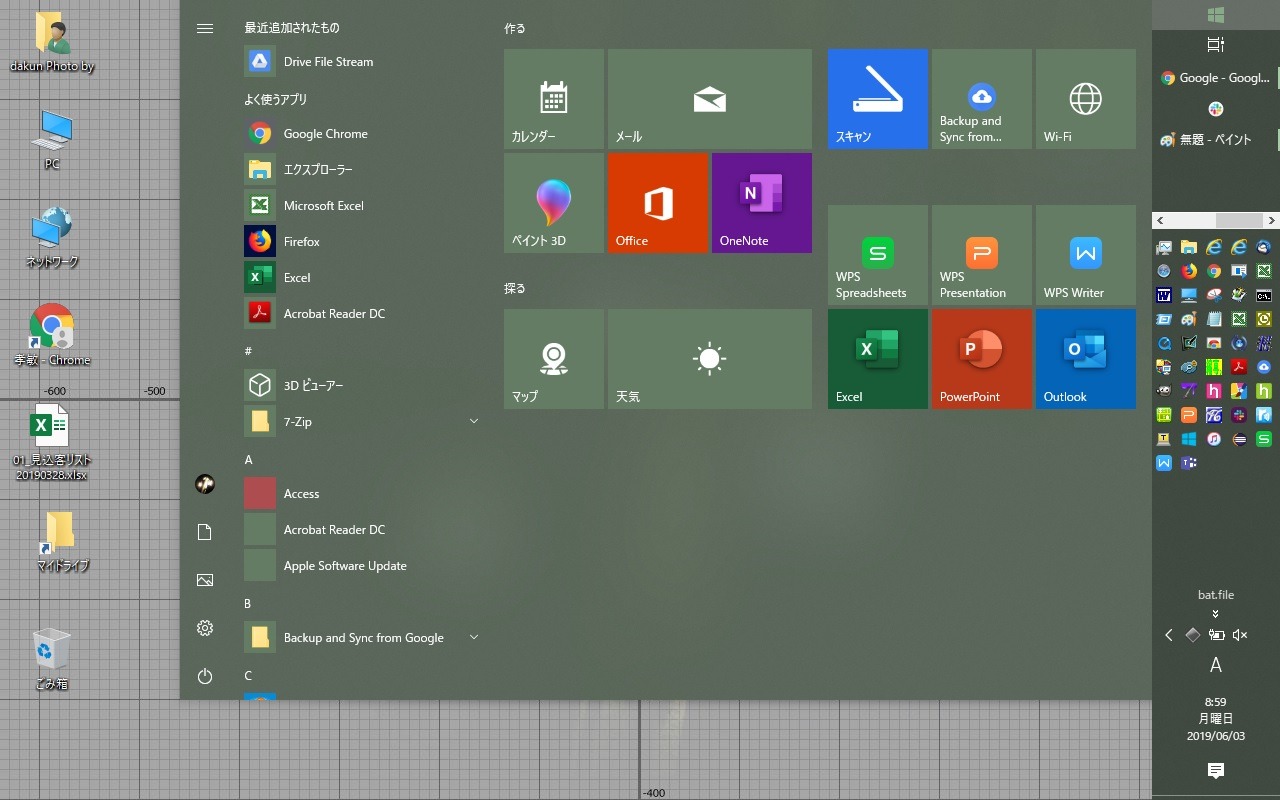Expand the Start menu hamburger button

pyautogui.click(x=205, y=28)
